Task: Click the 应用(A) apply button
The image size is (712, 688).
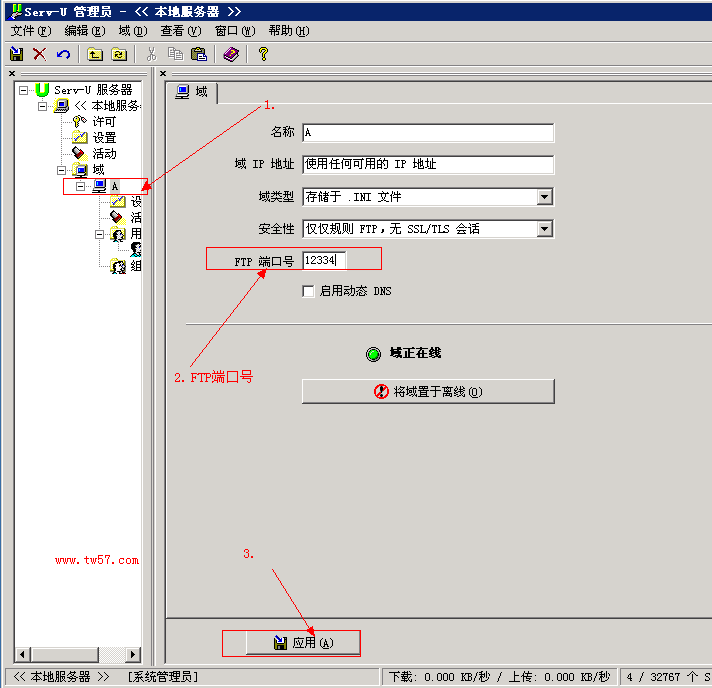Action: [x=291, y=643]
